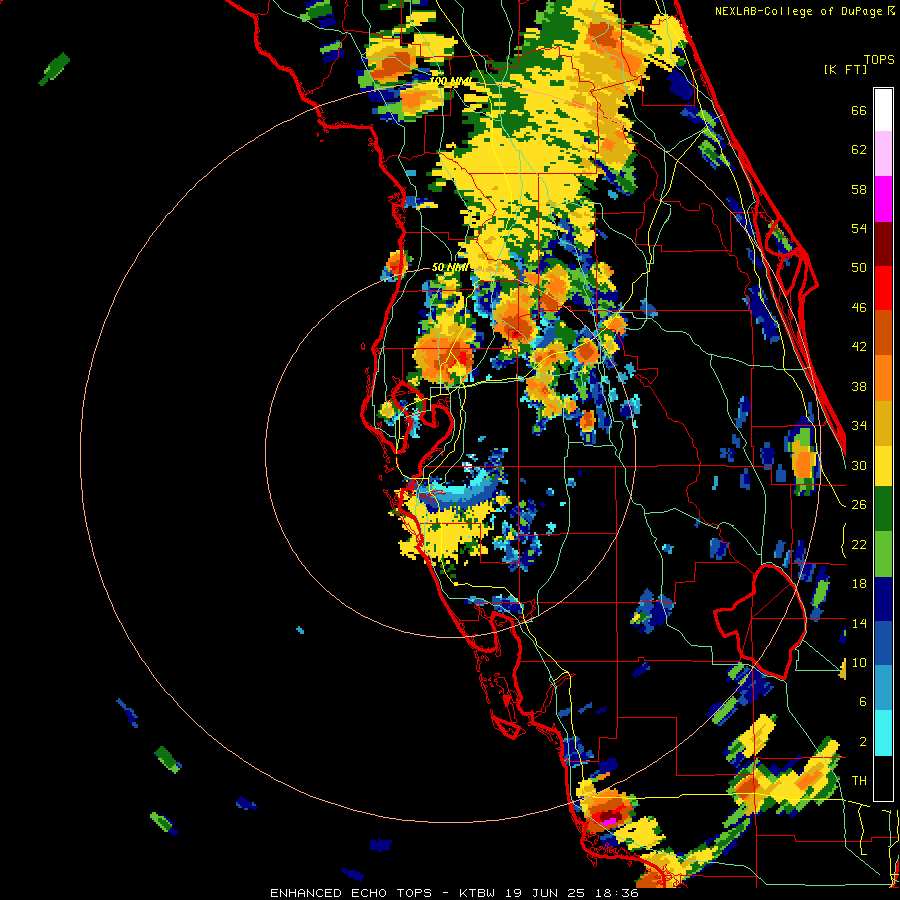Click the white swatch on the tops scale
The image size is (900, 900).
pos(883,110)
